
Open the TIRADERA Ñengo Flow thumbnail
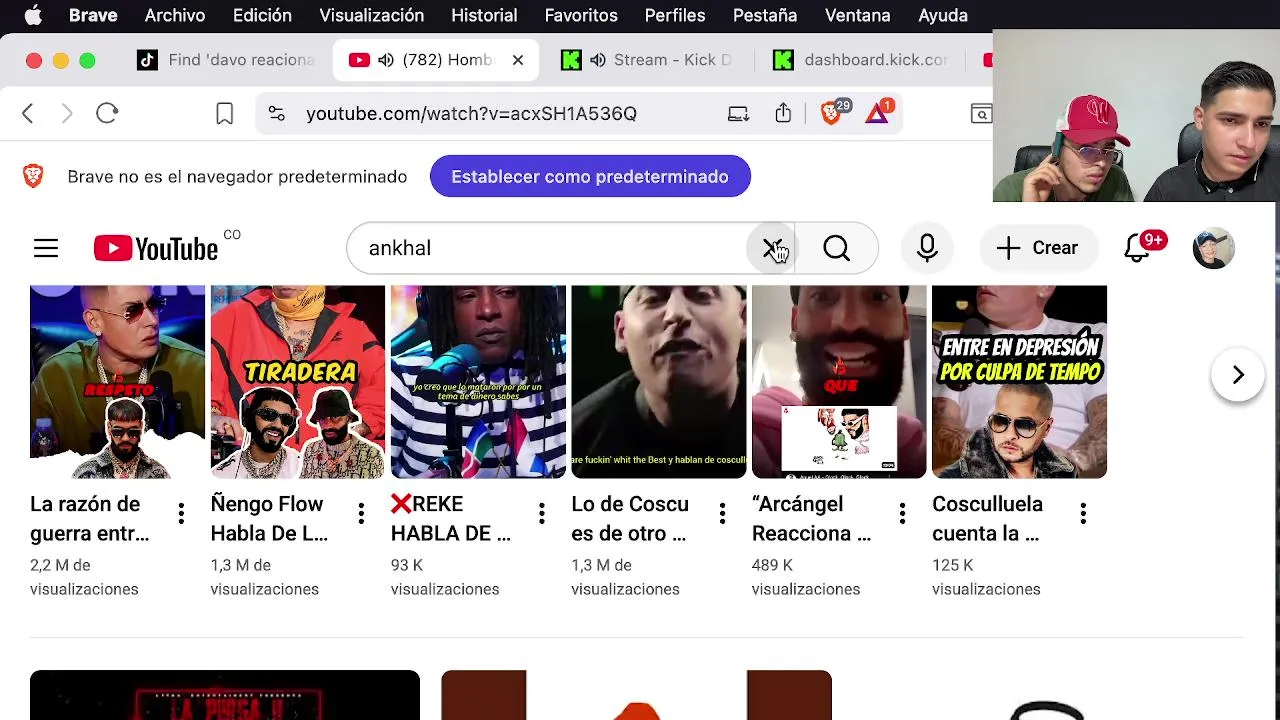pyautogui.click(x=298, y=382)
